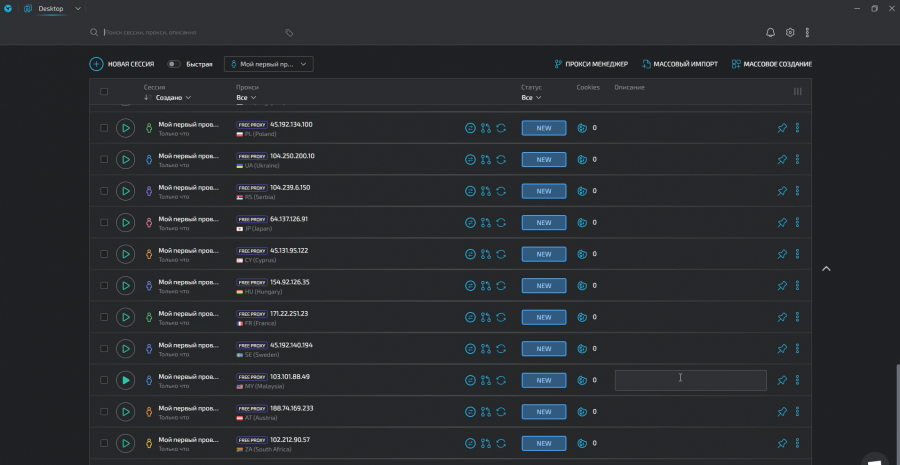900x465 pixels.
Task: Click the app logo in the title bar
Action: [x=8, y=9]
